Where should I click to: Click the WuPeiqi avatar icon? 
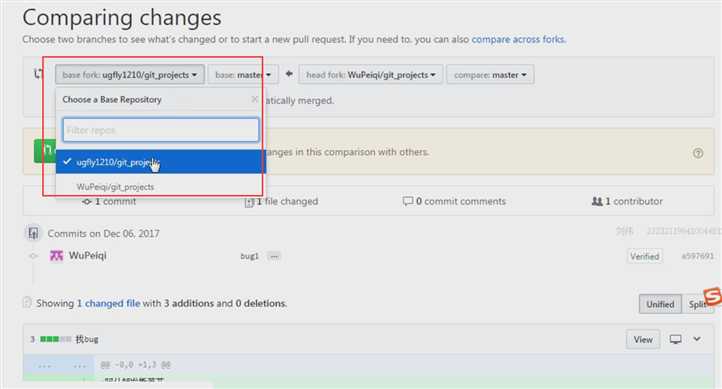pos(56,255)
